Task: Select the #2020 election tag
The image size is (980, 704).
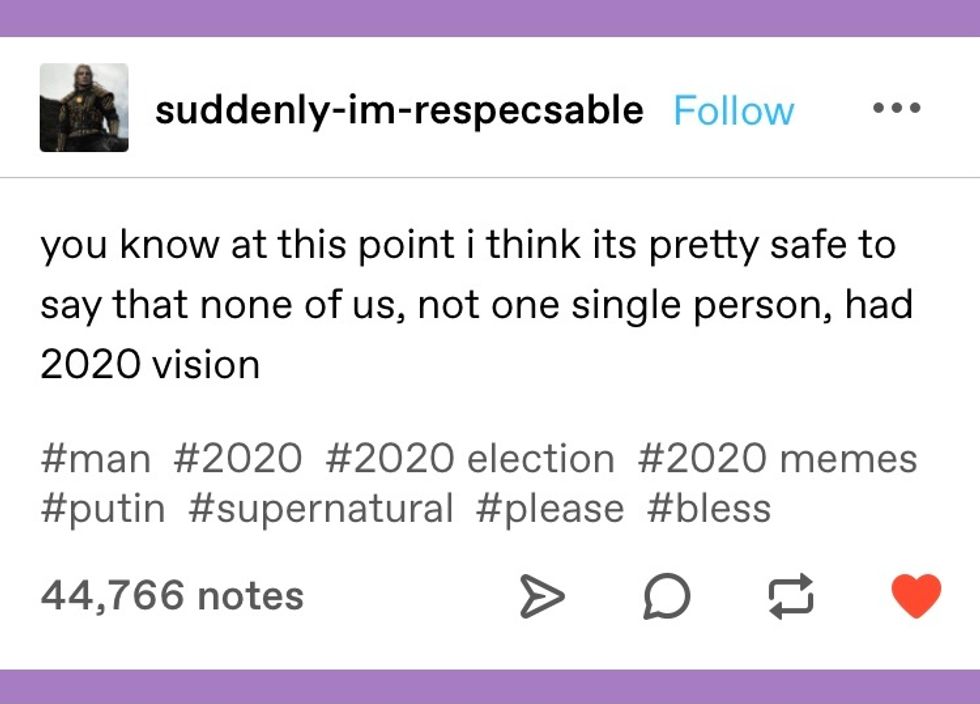Action: click(x=469, y=459)
